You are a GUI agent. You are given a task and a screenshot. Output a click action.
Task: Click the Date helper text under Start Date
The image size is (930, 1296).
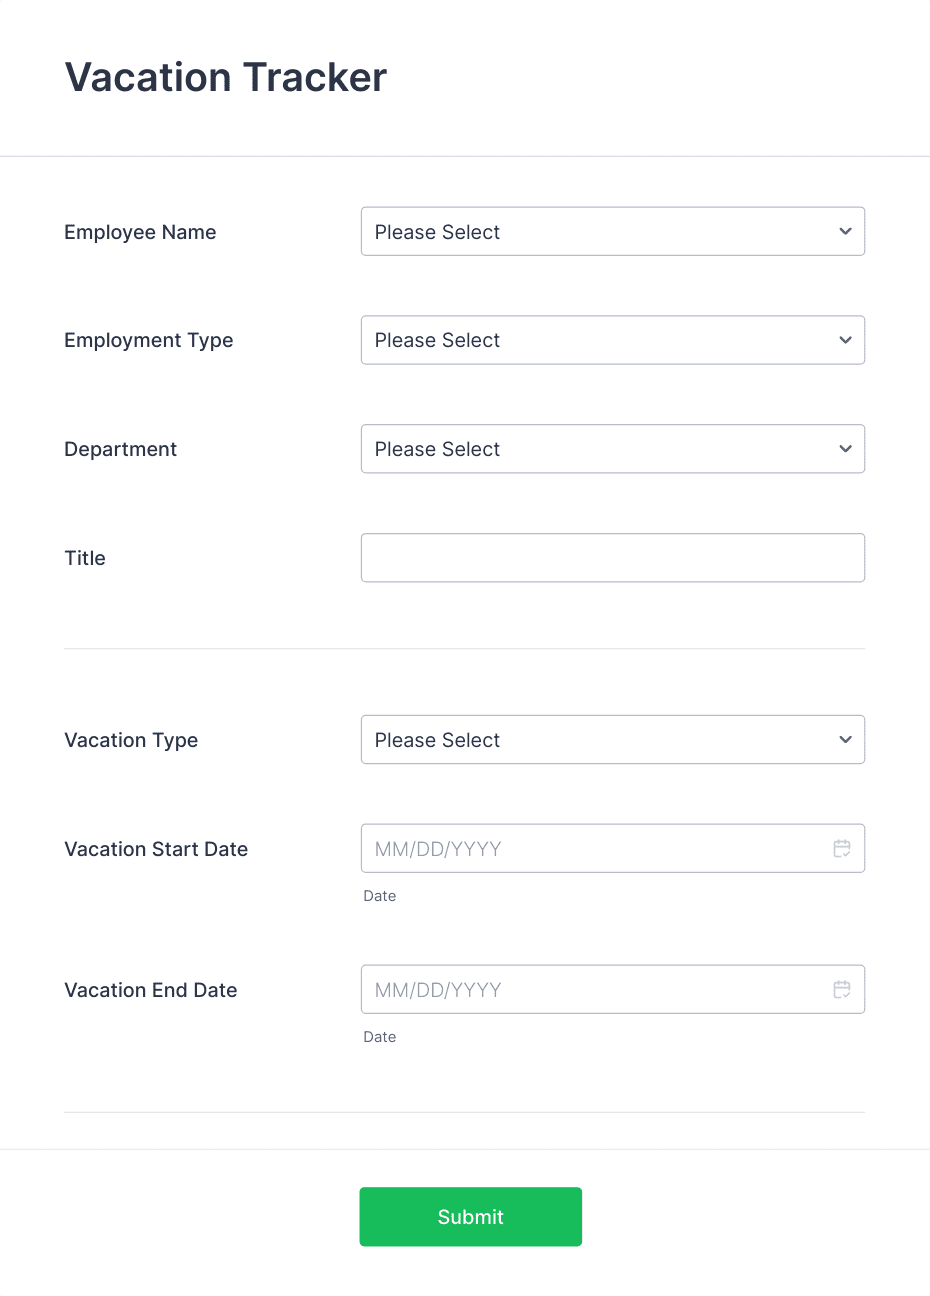tap(379, 896)
